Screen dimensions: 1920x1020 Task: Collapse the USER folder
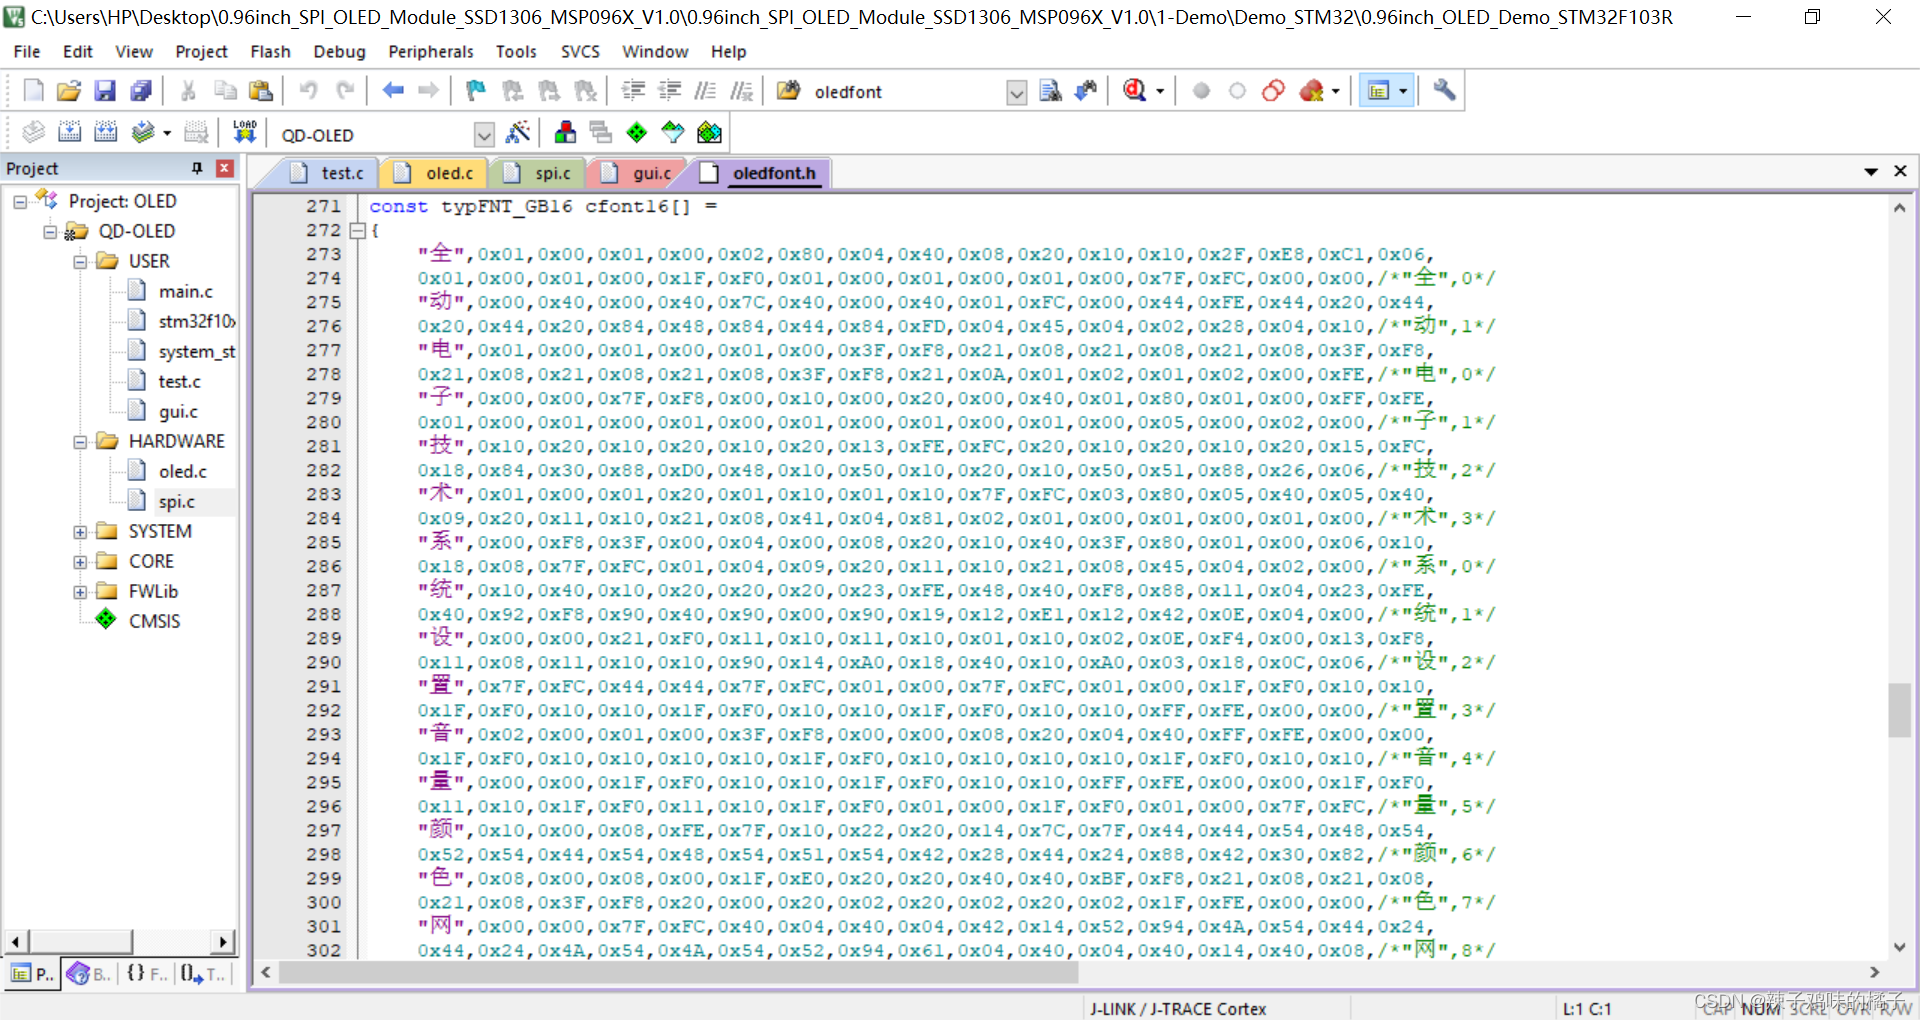tap(81, 261)
